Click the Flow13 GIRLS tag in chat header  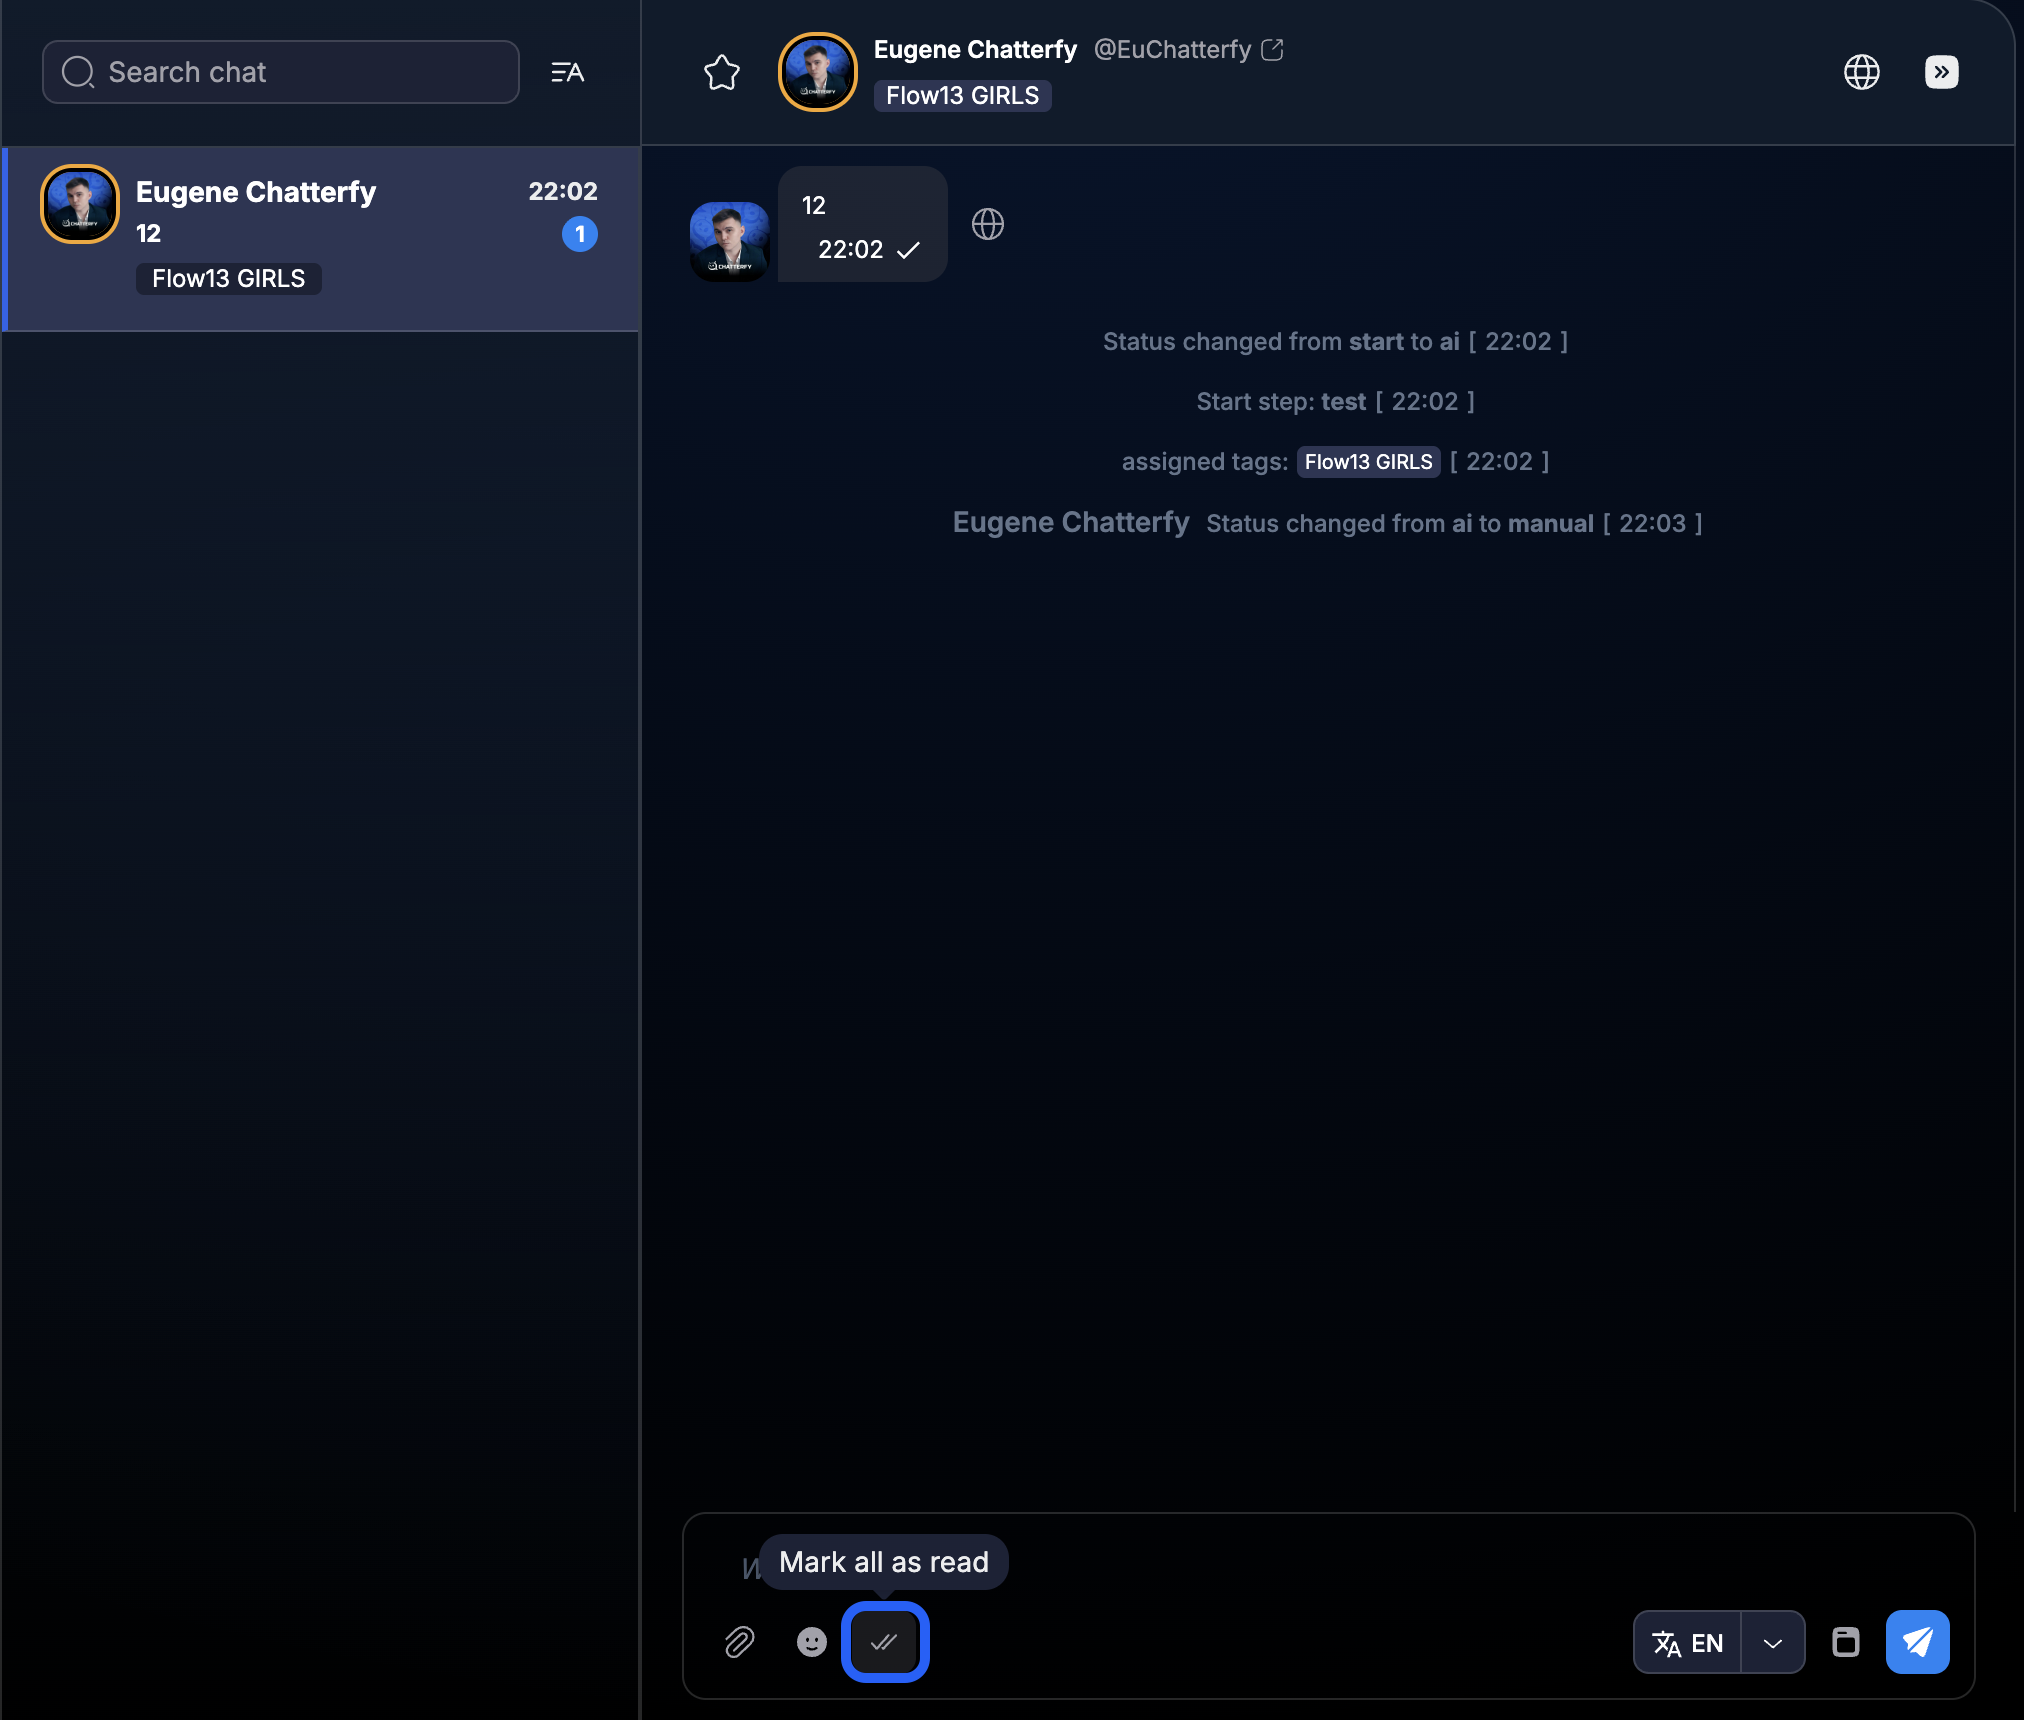coord(962,96)
